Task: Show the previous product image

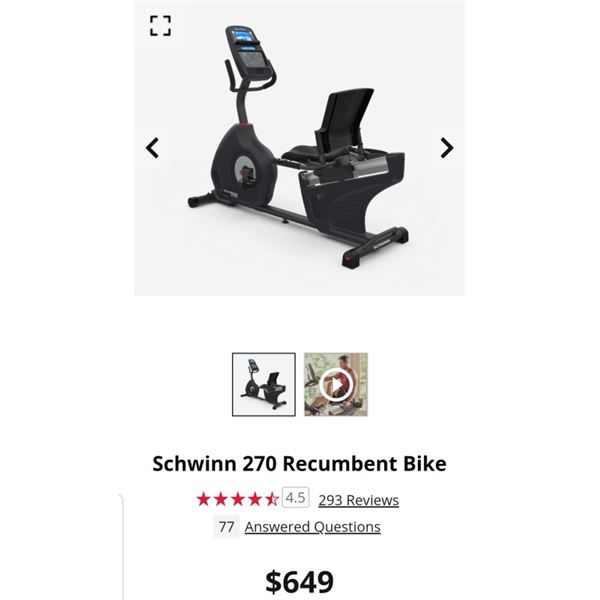Action: pyautogui.click(x=152, y=148)
